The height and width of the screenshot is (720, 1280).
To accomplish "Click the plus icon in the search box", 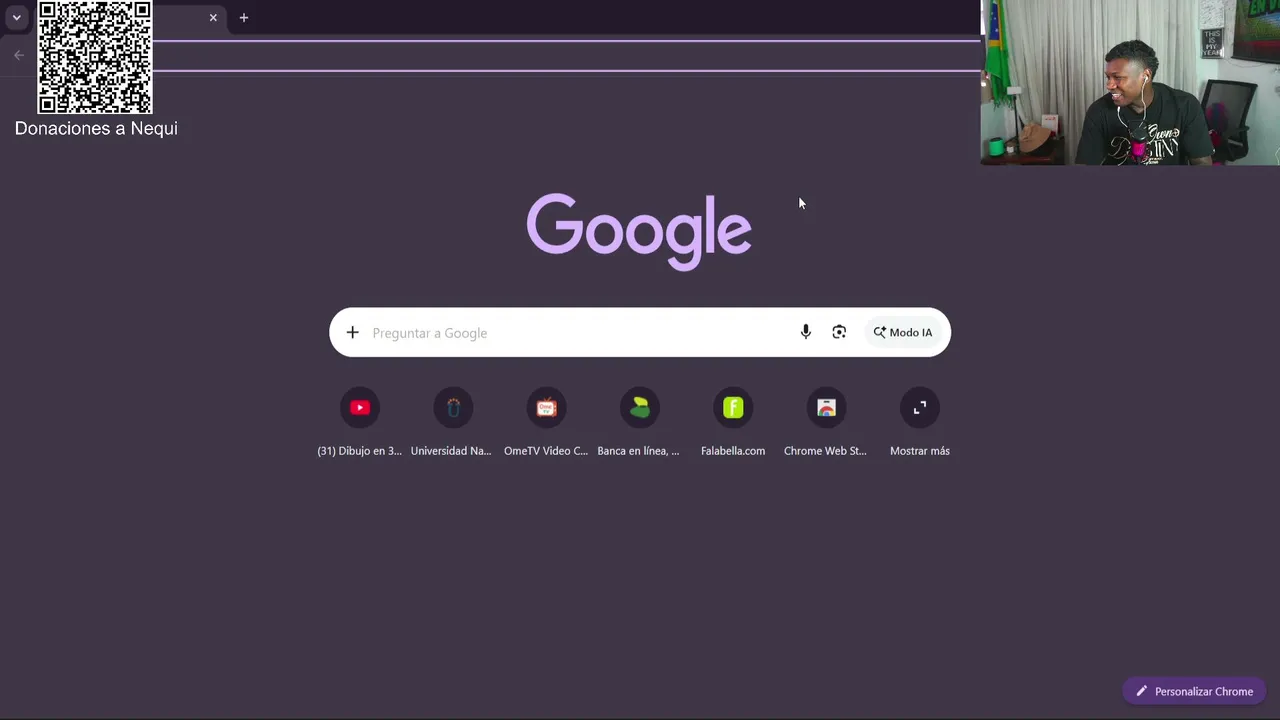I will pos(352,332).
